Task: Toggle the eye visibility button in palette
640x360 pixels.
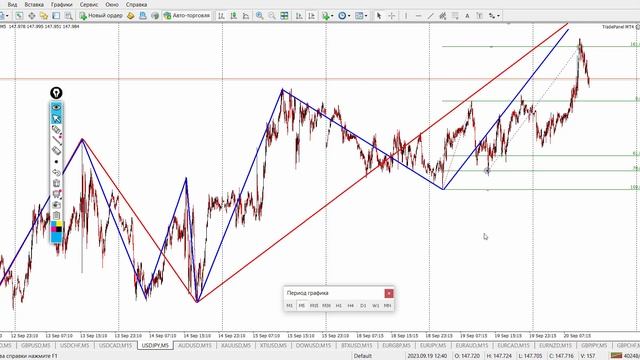Action: (x=56, y=107)
